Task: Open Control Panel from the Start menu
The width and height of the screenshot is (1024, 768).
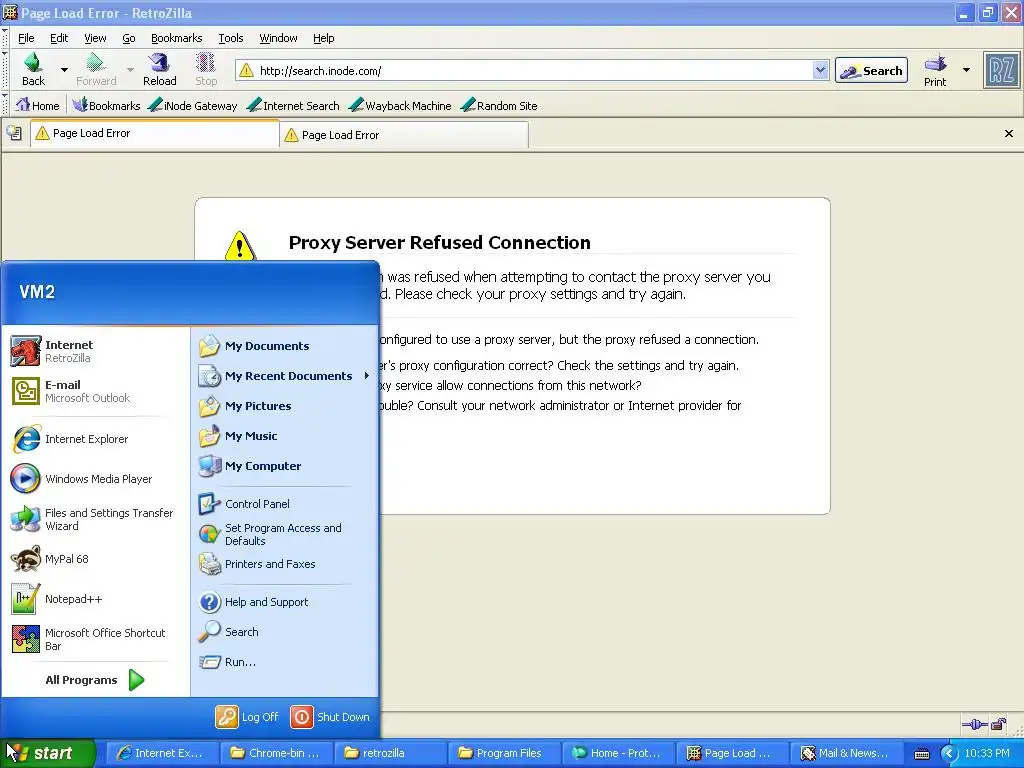Action: pyautogui.click(x=284, y=504)
